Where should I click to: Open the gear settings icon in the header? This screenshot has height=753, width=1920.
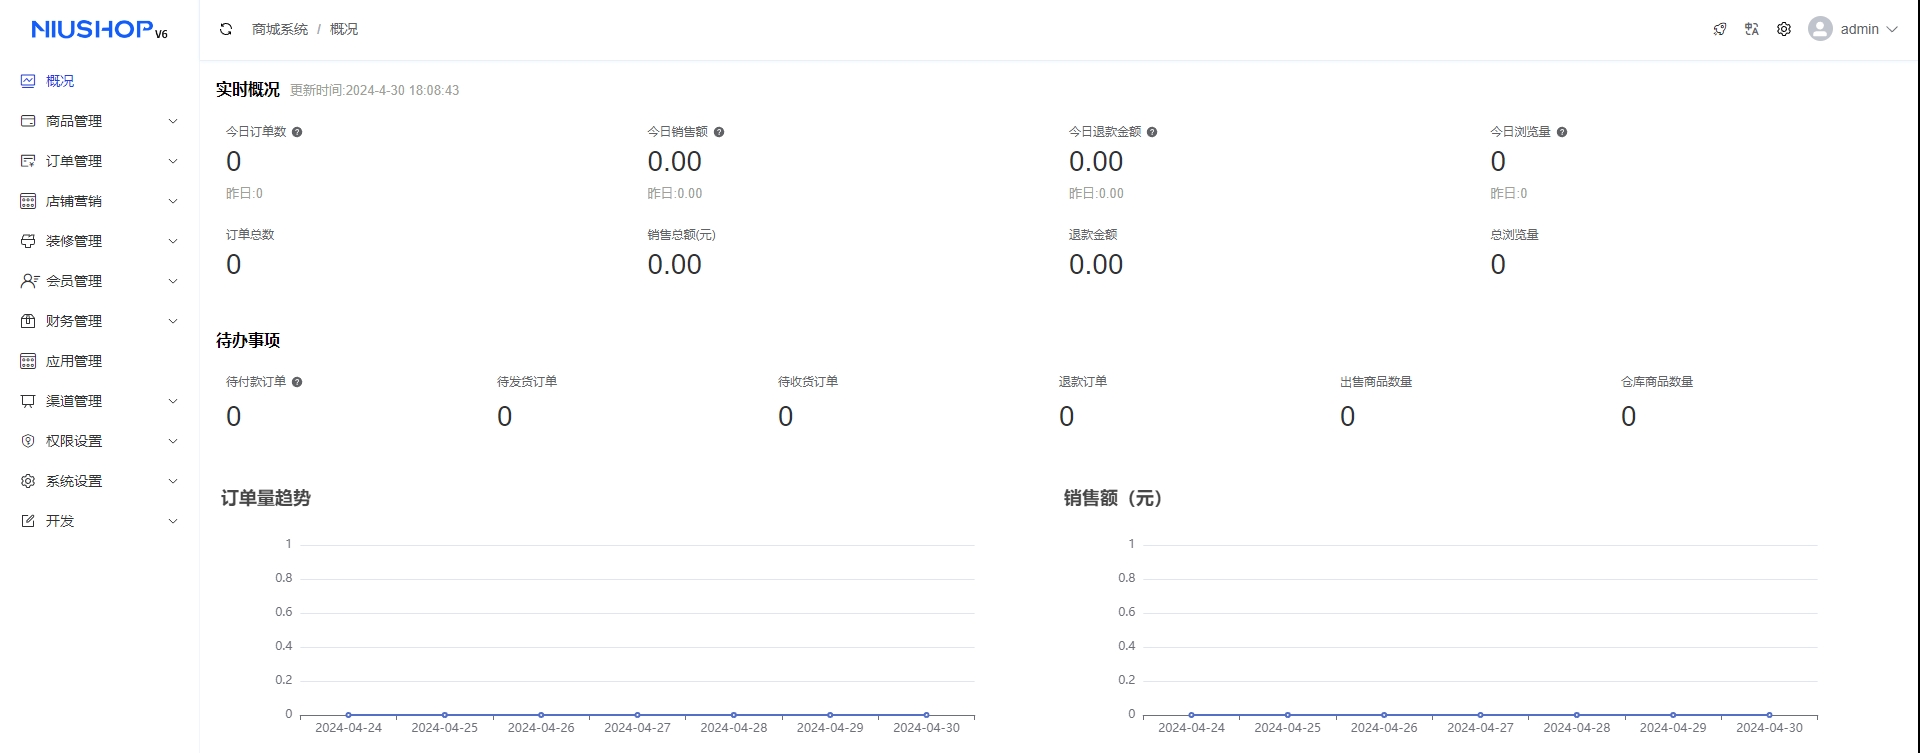click(x=1784, y=29)
